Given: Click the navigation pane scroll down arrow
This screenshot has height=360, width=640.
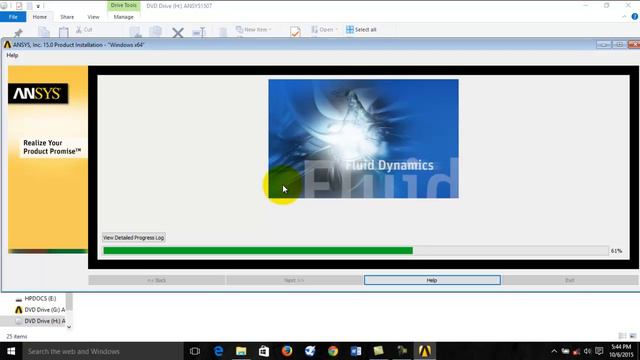Looking at the screenshot, I should tap(69, 327).
